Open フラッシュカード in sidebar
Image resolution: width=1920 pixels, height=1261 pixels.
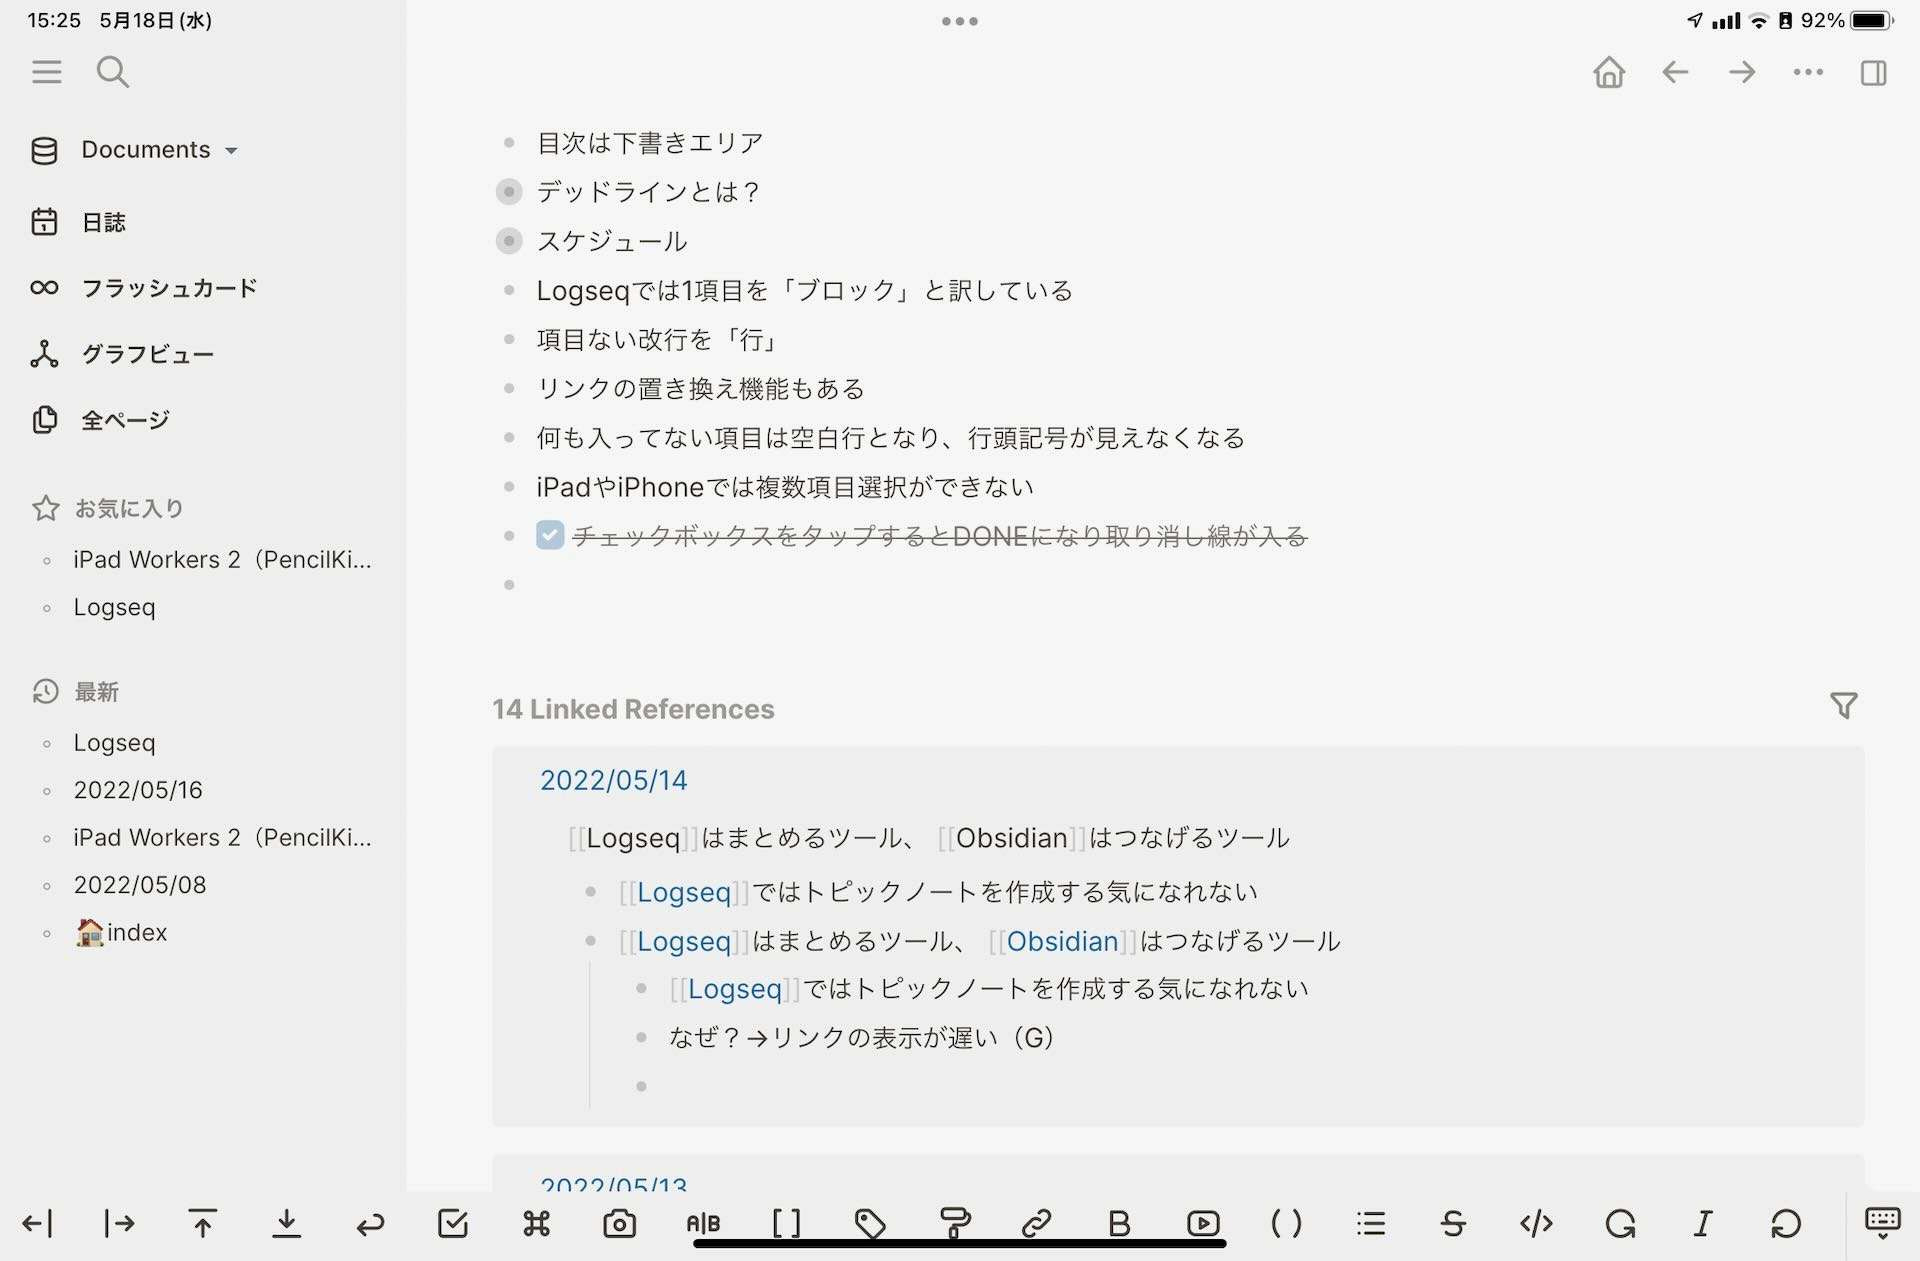[168, 288]
